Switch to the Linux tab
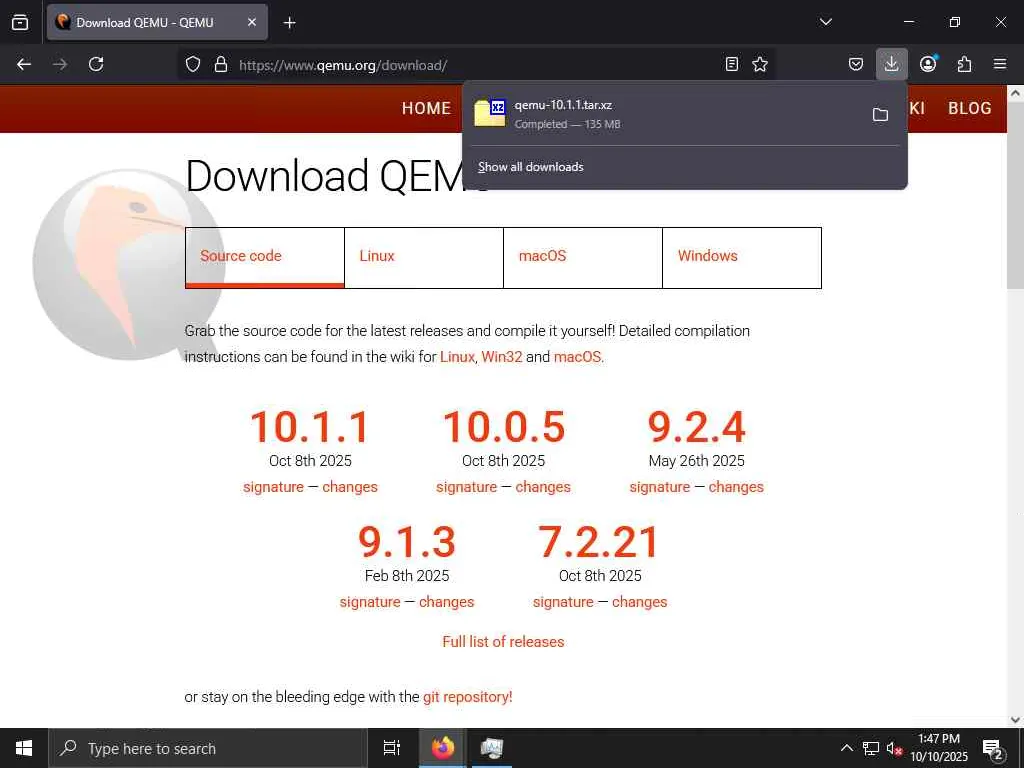This screenshot has width=1024, height=768. [x=424, y=257]
